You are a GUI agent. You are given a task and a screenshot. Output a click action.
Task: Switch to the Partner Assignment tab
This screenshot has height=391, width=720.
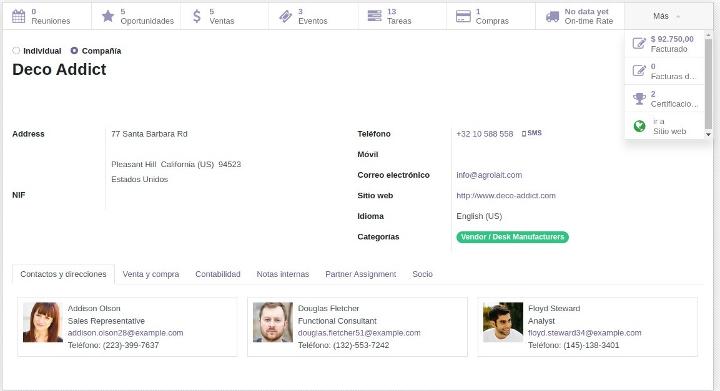[360, 274]
